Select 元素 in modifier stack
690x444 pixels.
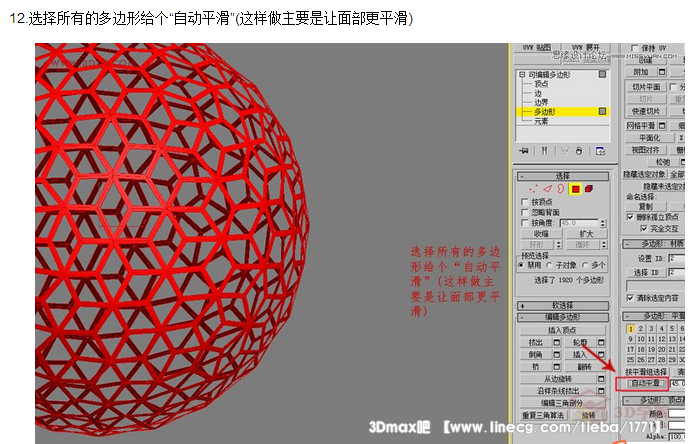point(541,121)
